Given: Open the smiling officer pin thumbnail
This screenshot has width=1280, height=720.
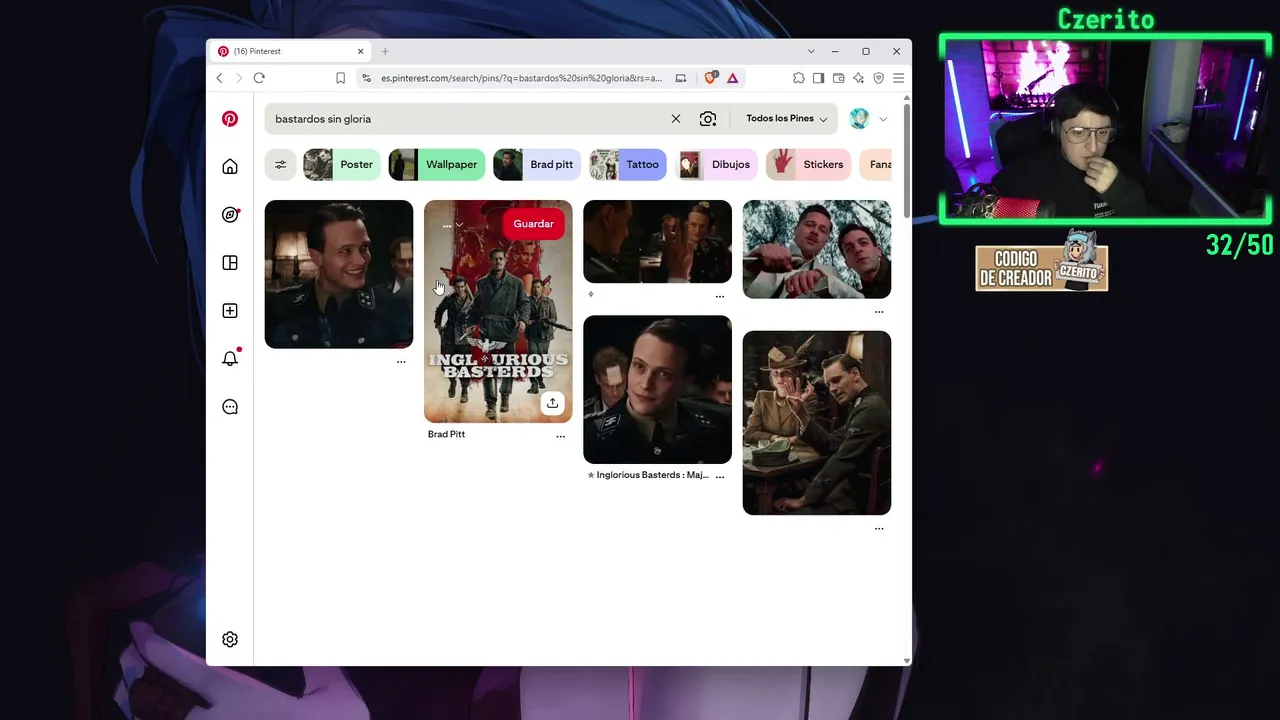Looking at the screenshot, I should 339,275.
